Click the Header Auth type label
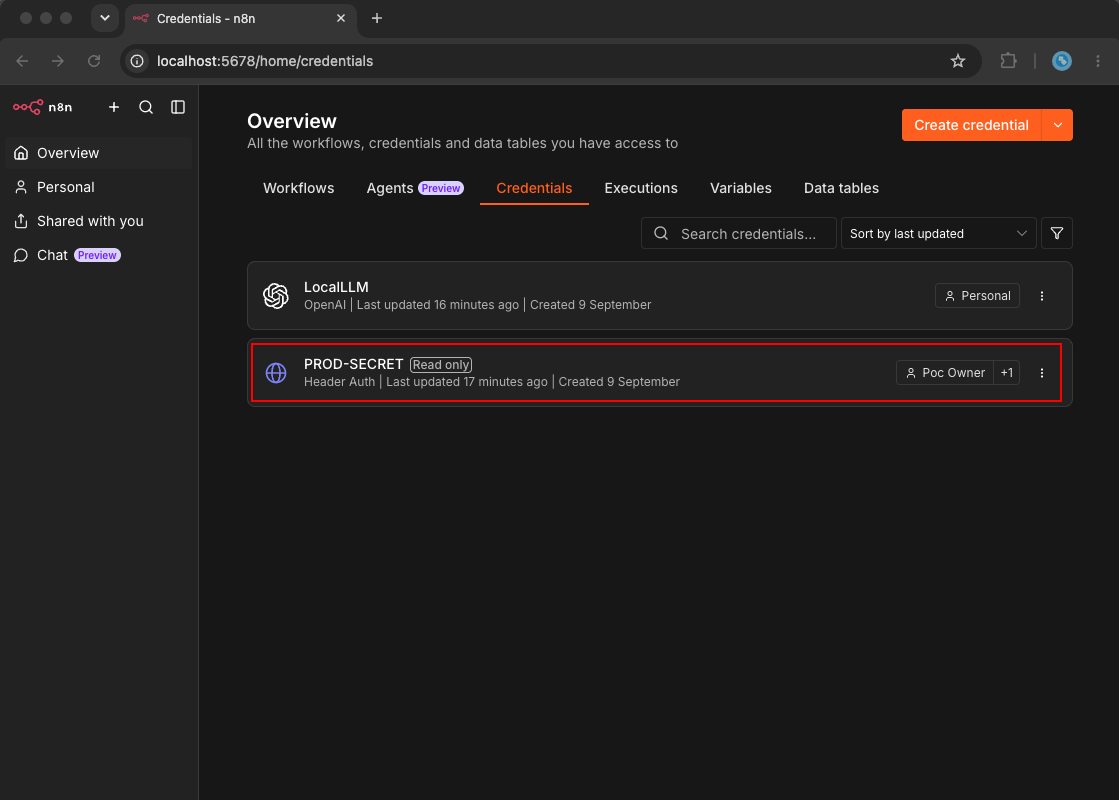Screen dimensions: 1119x800 [x=339, y=382]
